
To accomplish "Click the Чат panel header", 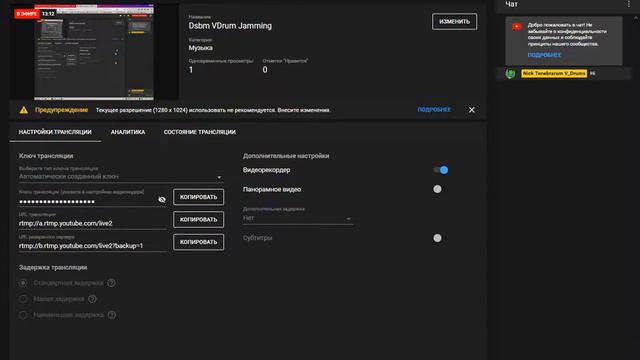I will coord(511,4).
